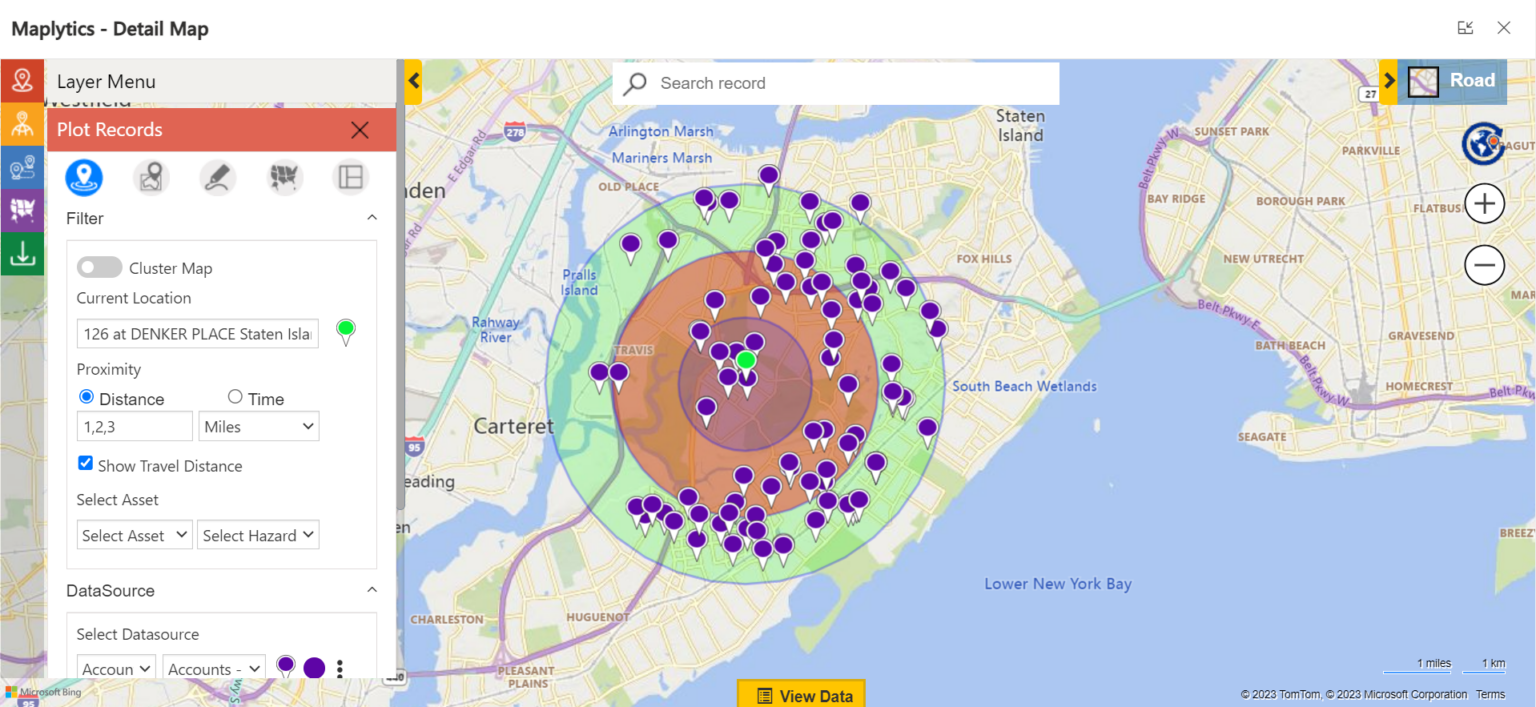
Task: Click the purple pushpin color swatch
Action: [x=286, y=666]
